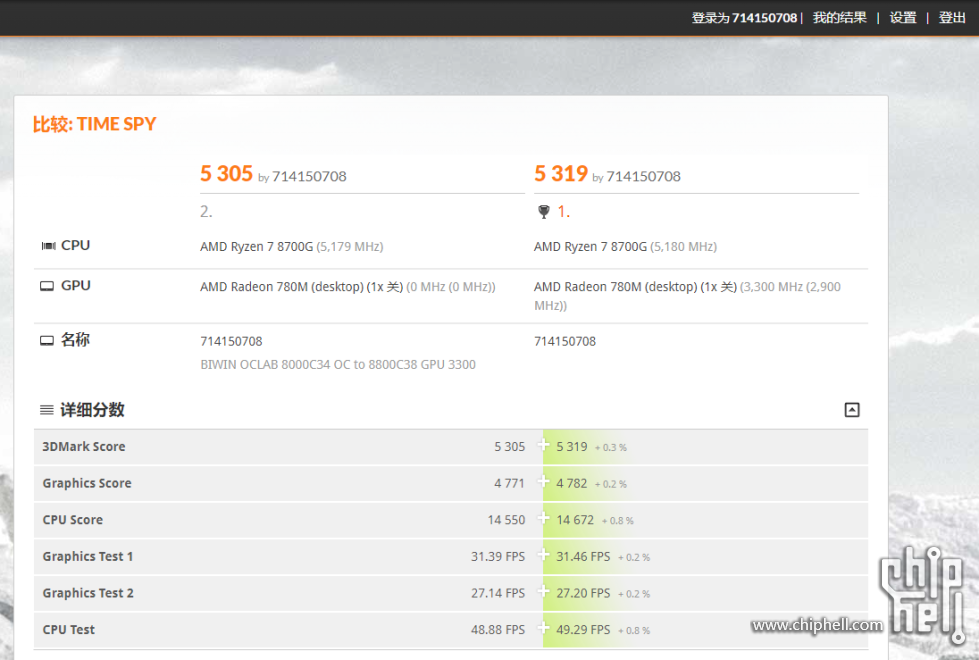This screenshot has height=660, width=979.
Task: Click the monitor icon beside GPU
Action: click(47, 286)
